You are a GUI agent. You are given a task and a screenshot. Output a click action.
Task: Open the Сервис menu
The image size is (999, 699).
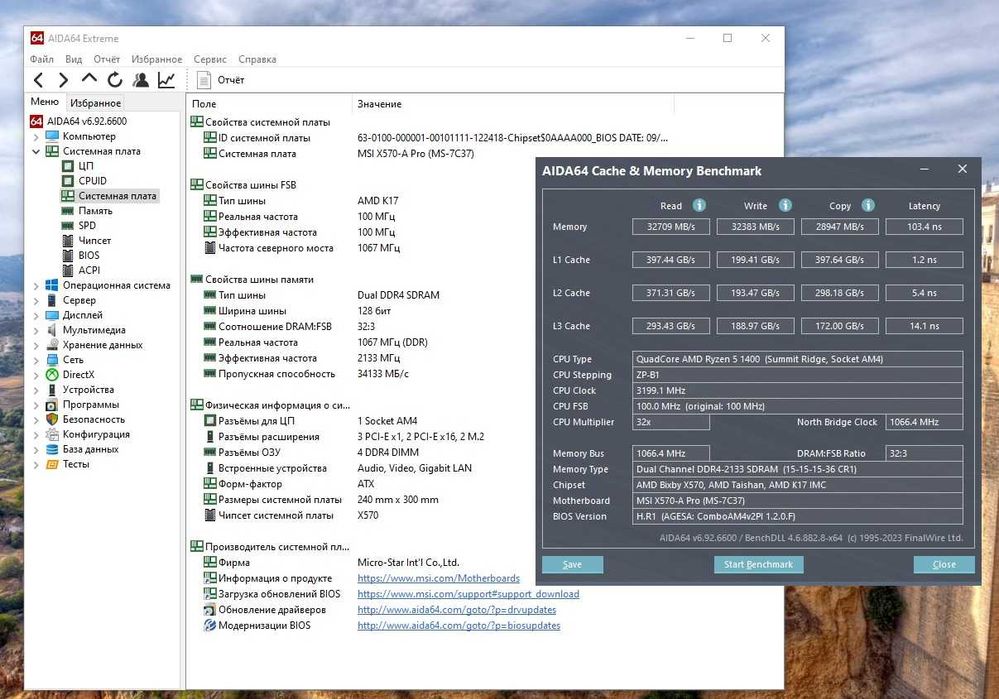[x=210, y=59]
